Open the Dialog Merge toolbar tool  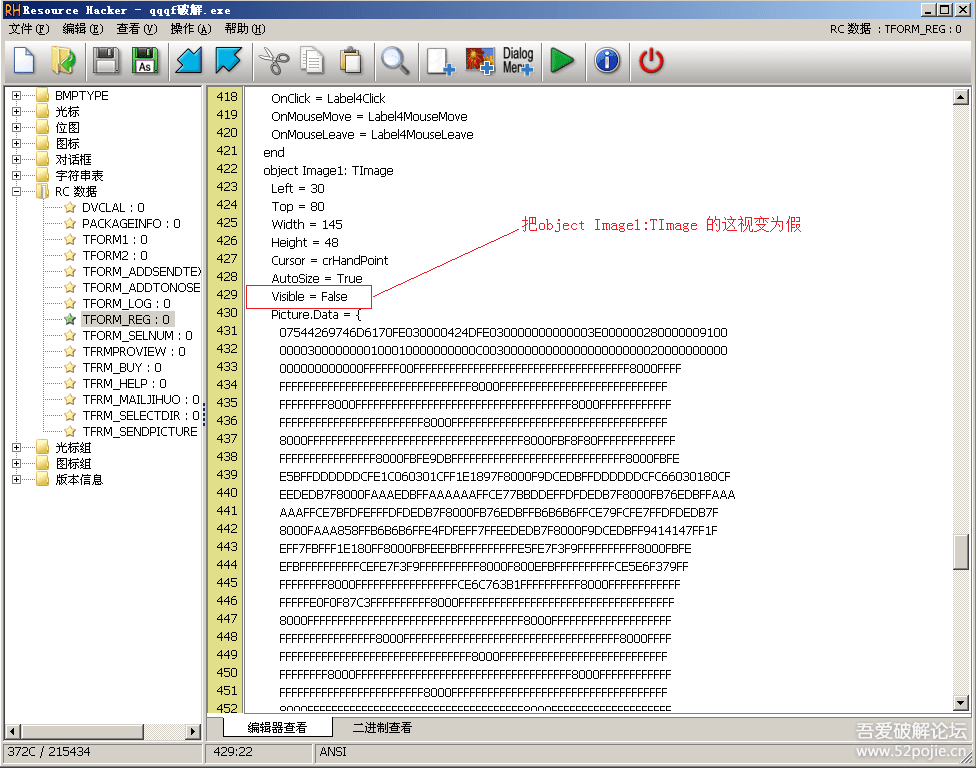(518, 61)
